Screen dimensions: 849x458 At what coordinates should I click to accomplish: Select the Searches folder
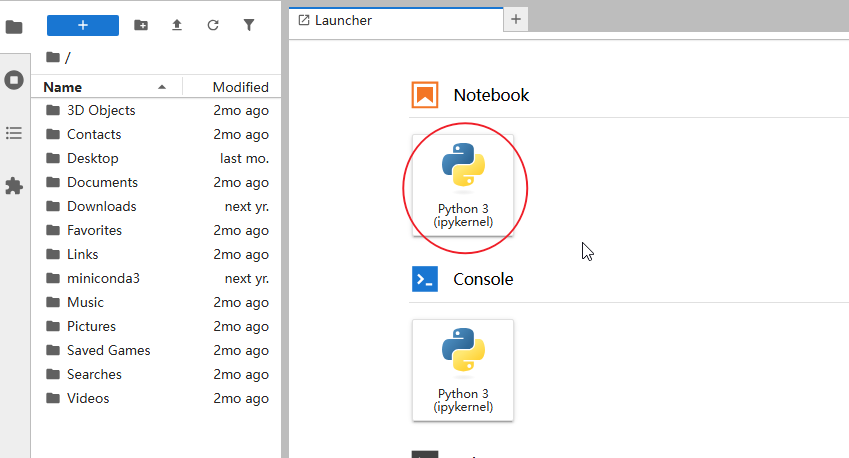point(156,374)
